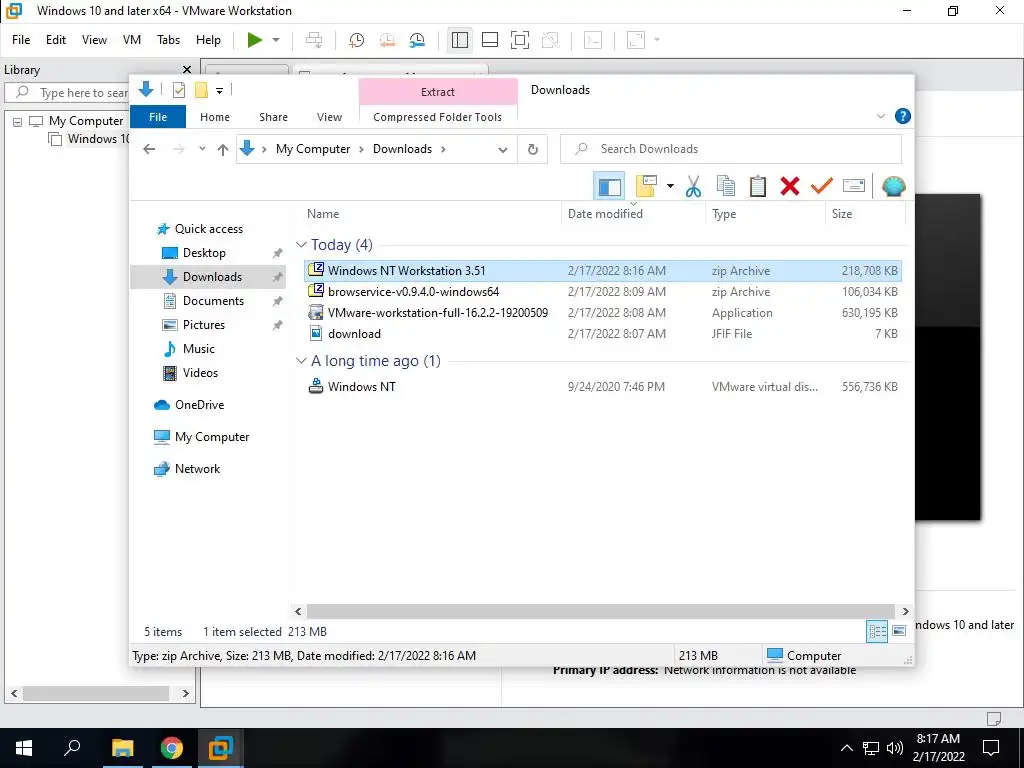Open Google Chrome from the taskbar
The height and width of the screenshot is (768, 1024).
click(172, 748)
